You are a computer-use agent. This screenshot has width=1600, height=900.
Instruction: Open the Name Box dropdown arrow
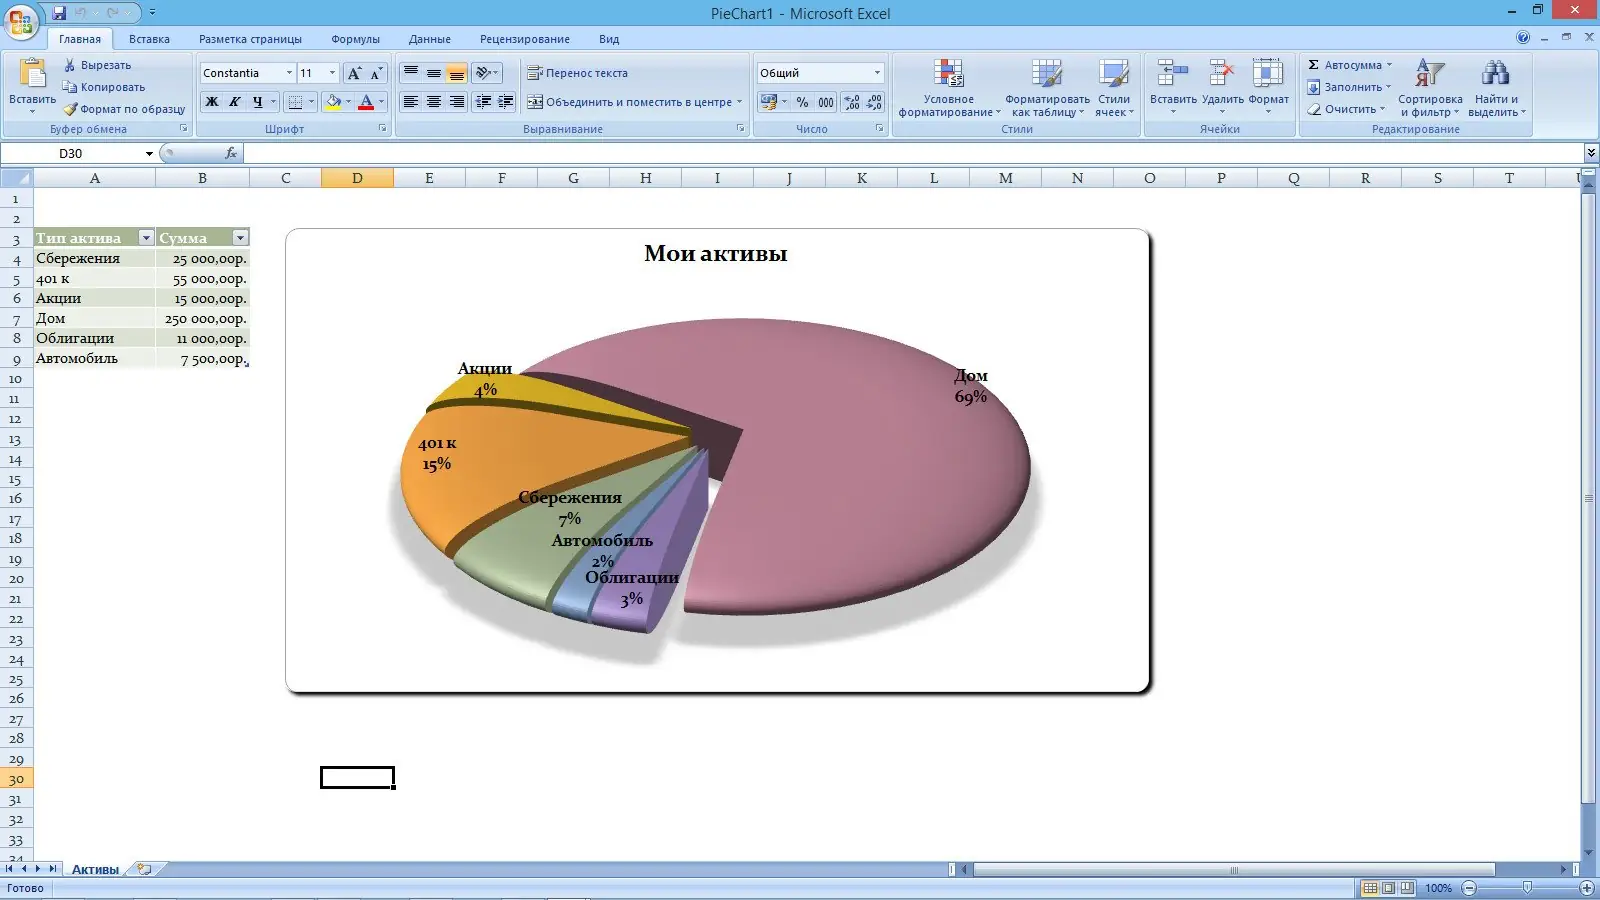tap(149, 154)
